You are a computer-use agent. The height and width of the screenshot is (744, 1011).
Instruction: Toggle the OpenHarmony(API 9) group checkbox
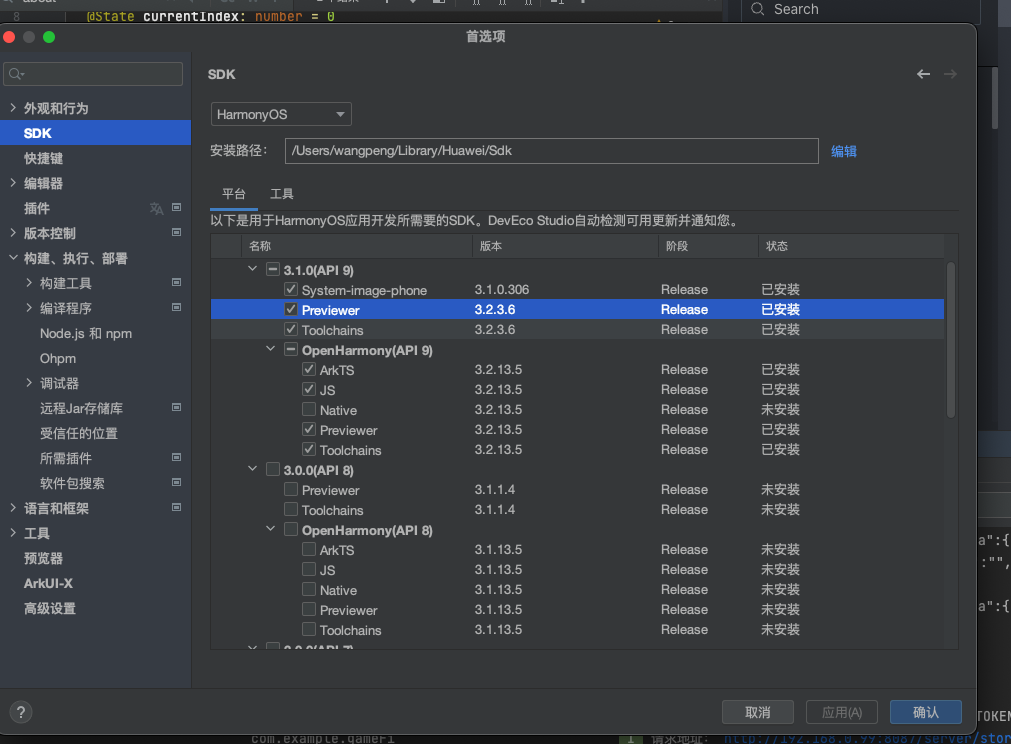click(291, 349)
